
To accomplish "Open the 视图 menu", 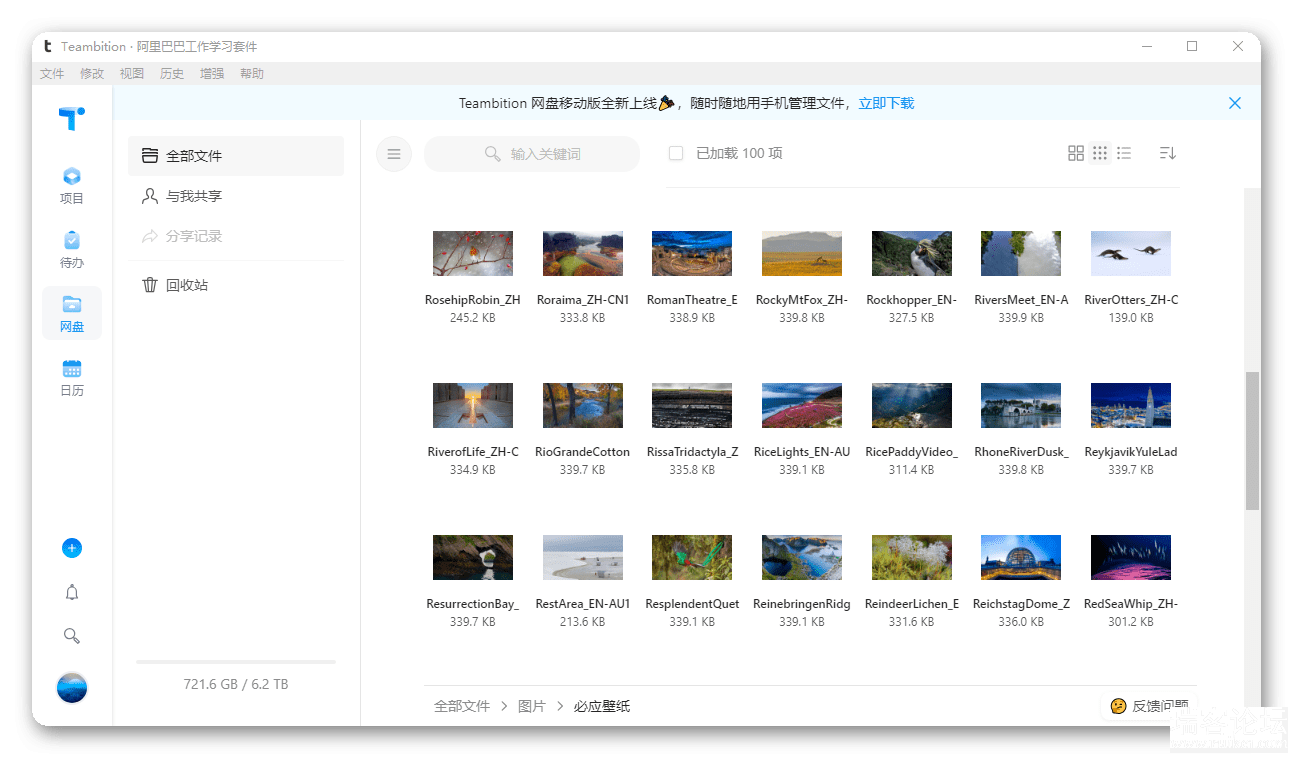I will [x=132, y=74].
